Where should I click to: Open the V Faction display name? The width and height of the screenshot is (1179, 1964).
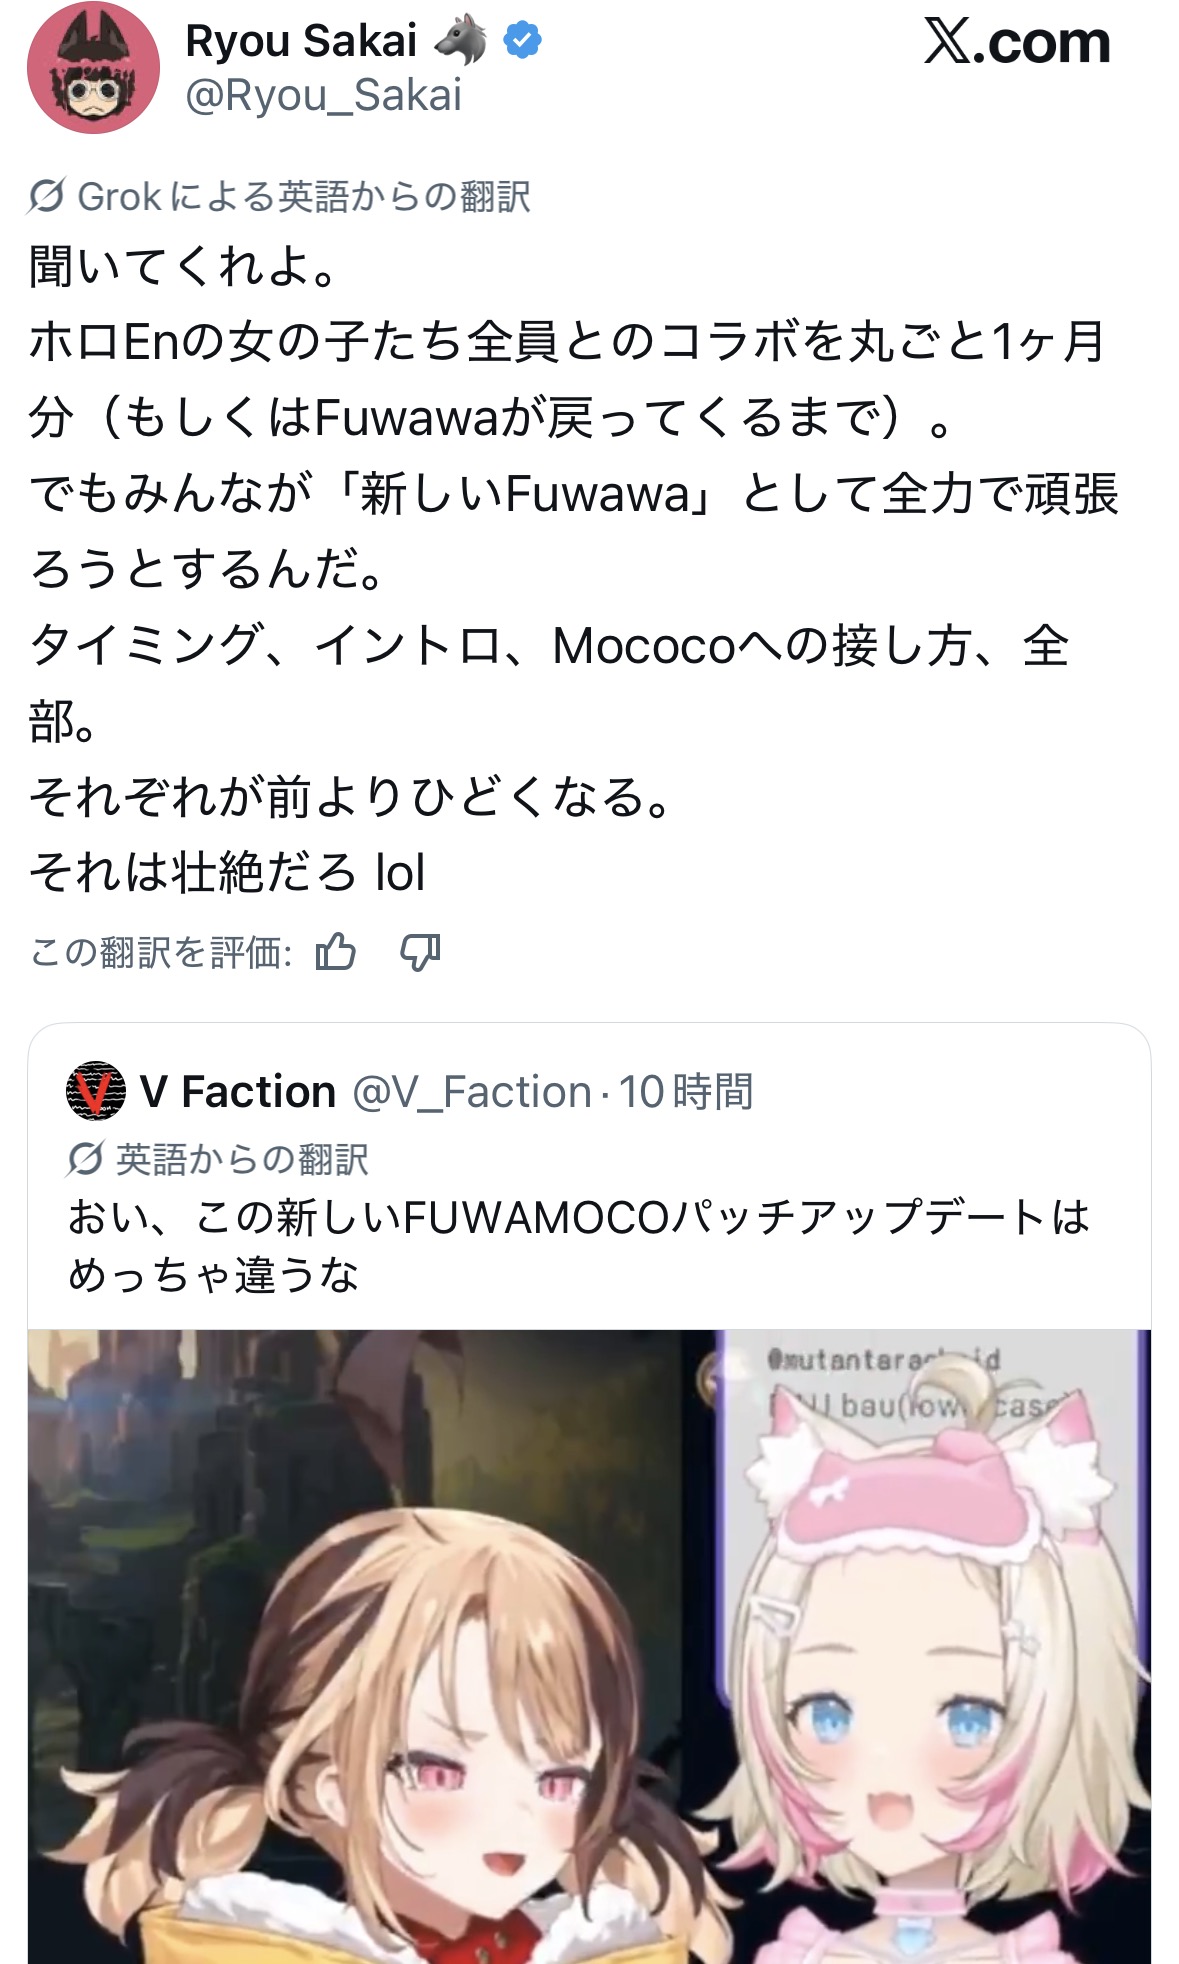(x=238, y=1091)
